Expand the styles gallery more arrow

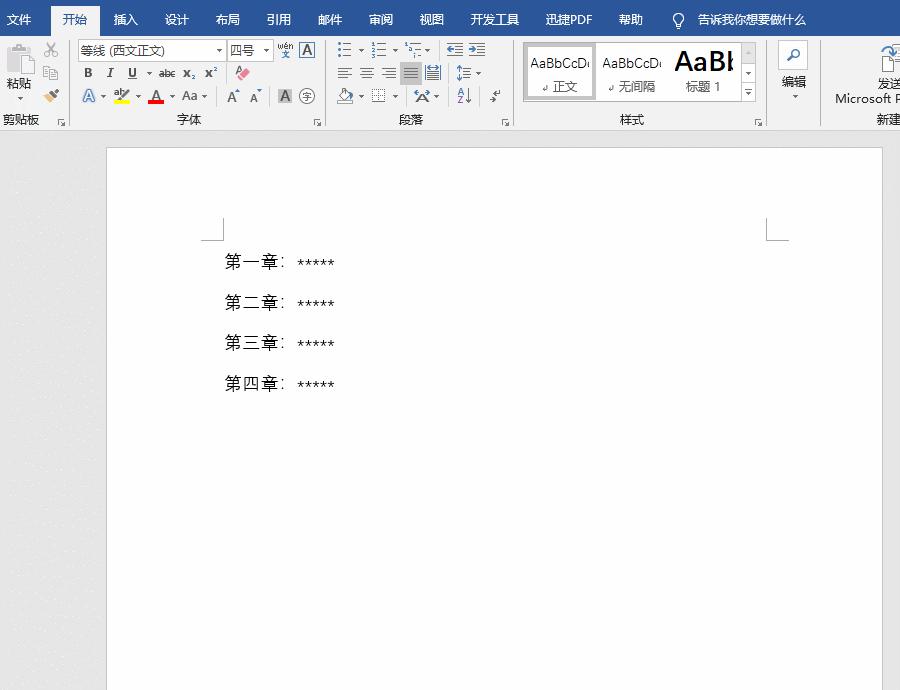pyautogui.click(x=748, y=93)
